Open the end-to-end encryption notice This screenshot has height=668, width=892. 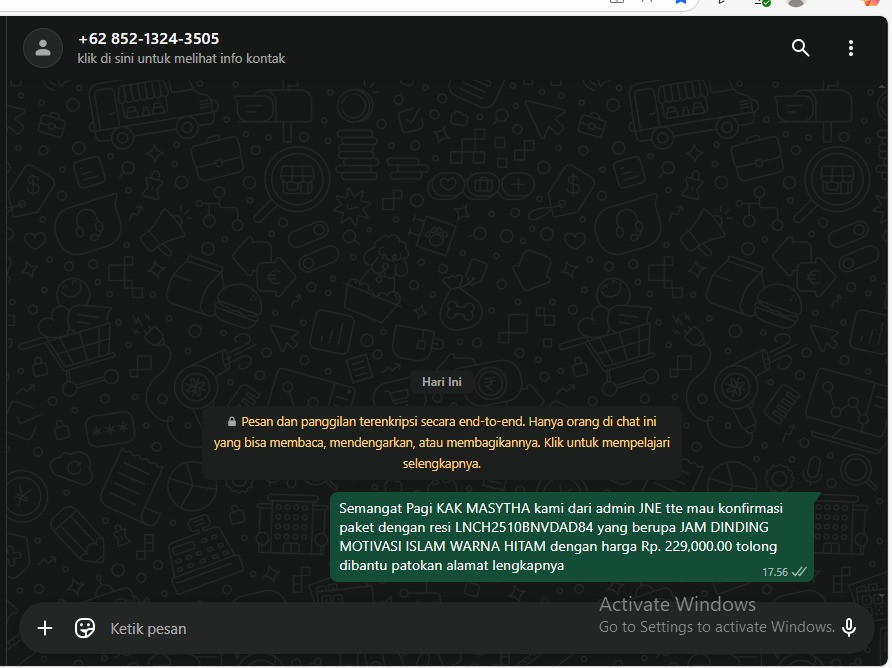click(441, 443)
